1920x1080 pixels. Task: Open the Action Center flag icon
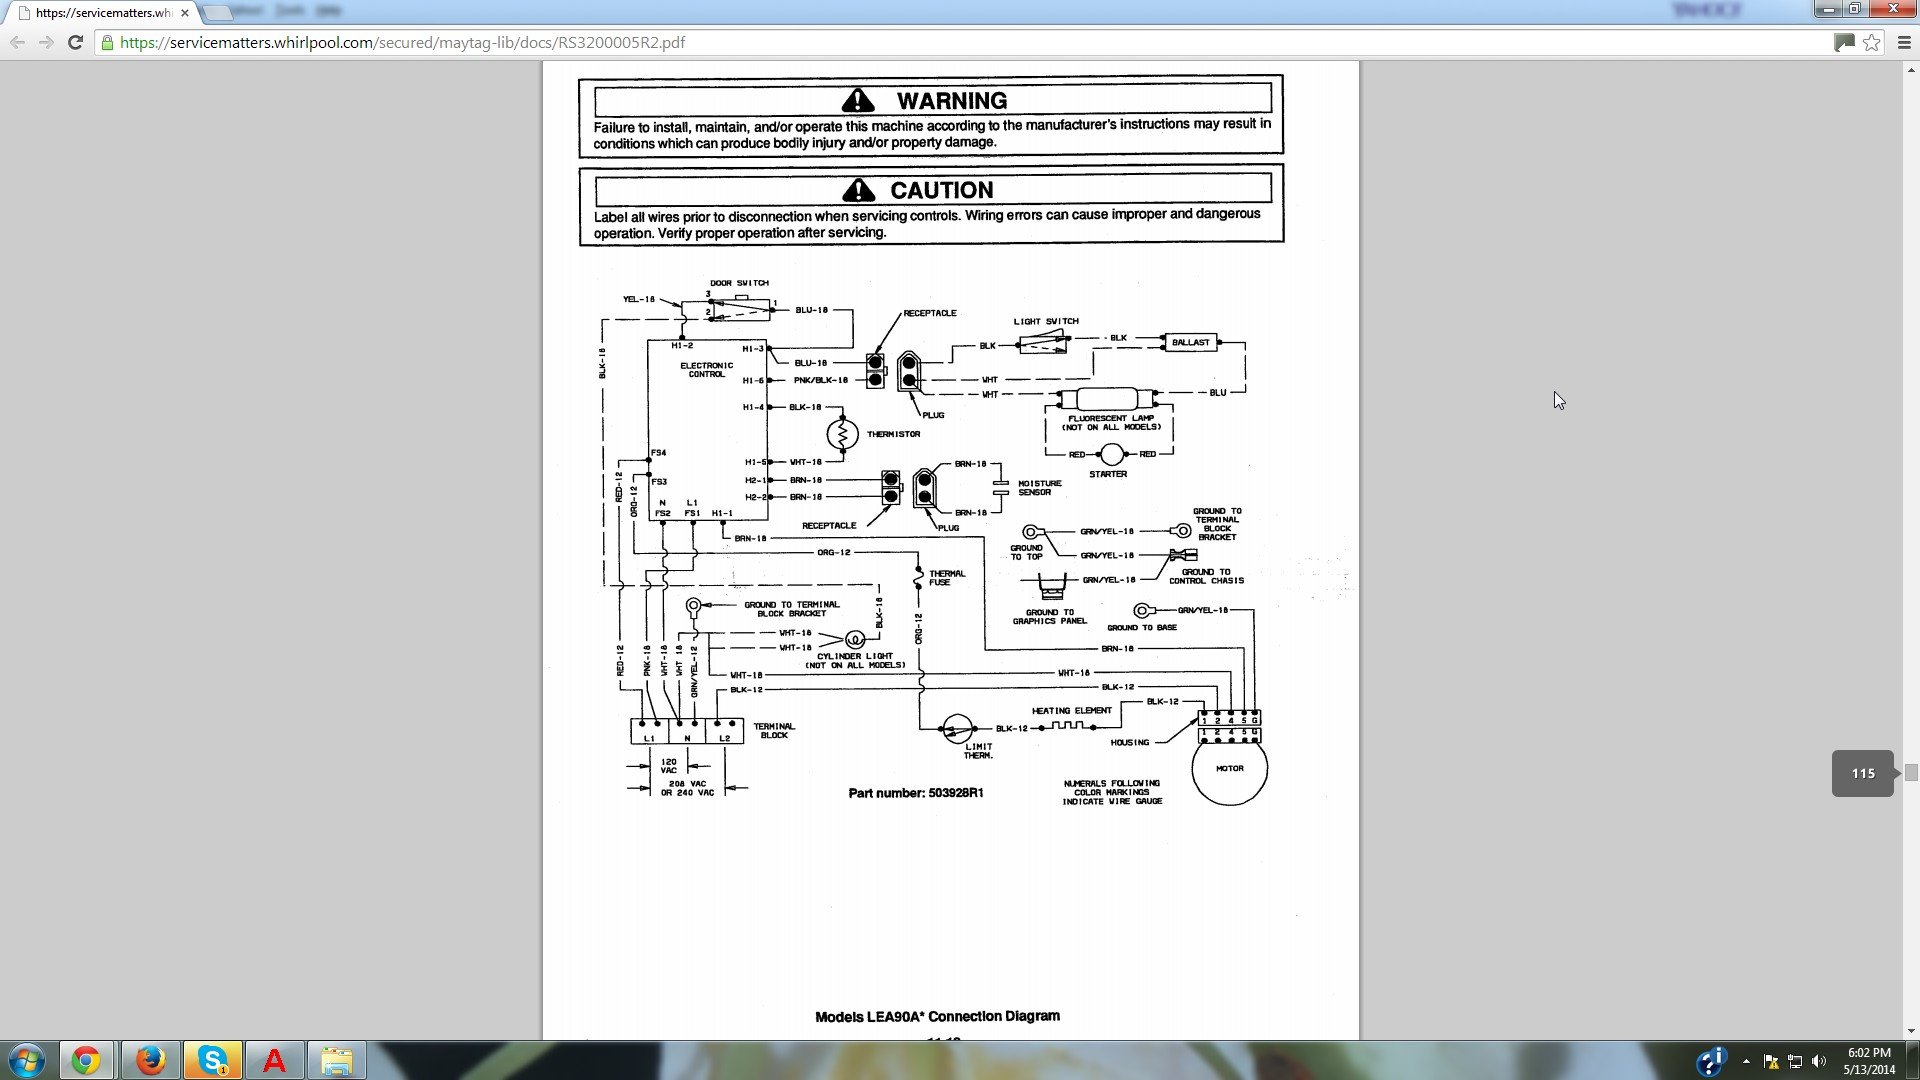pyautogui.click(x=1771, y=1061)
